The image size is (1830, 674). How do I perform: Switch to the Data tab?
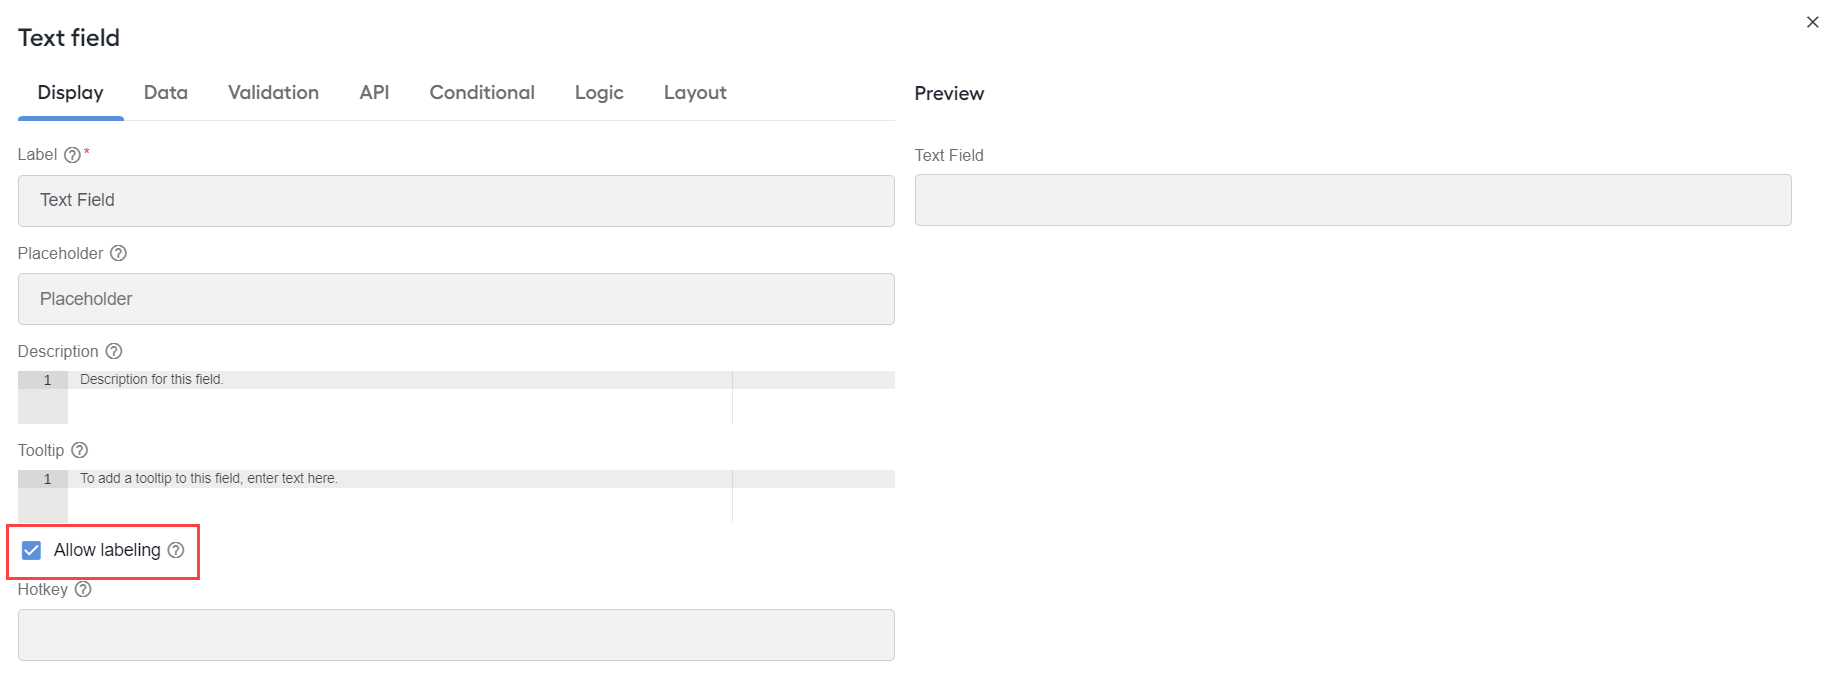tap(166, 93)
